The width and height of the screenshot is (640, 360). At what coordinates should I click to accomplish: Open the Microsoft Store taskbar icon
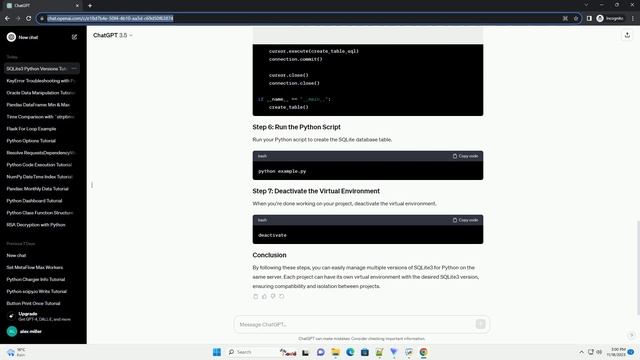365,352
